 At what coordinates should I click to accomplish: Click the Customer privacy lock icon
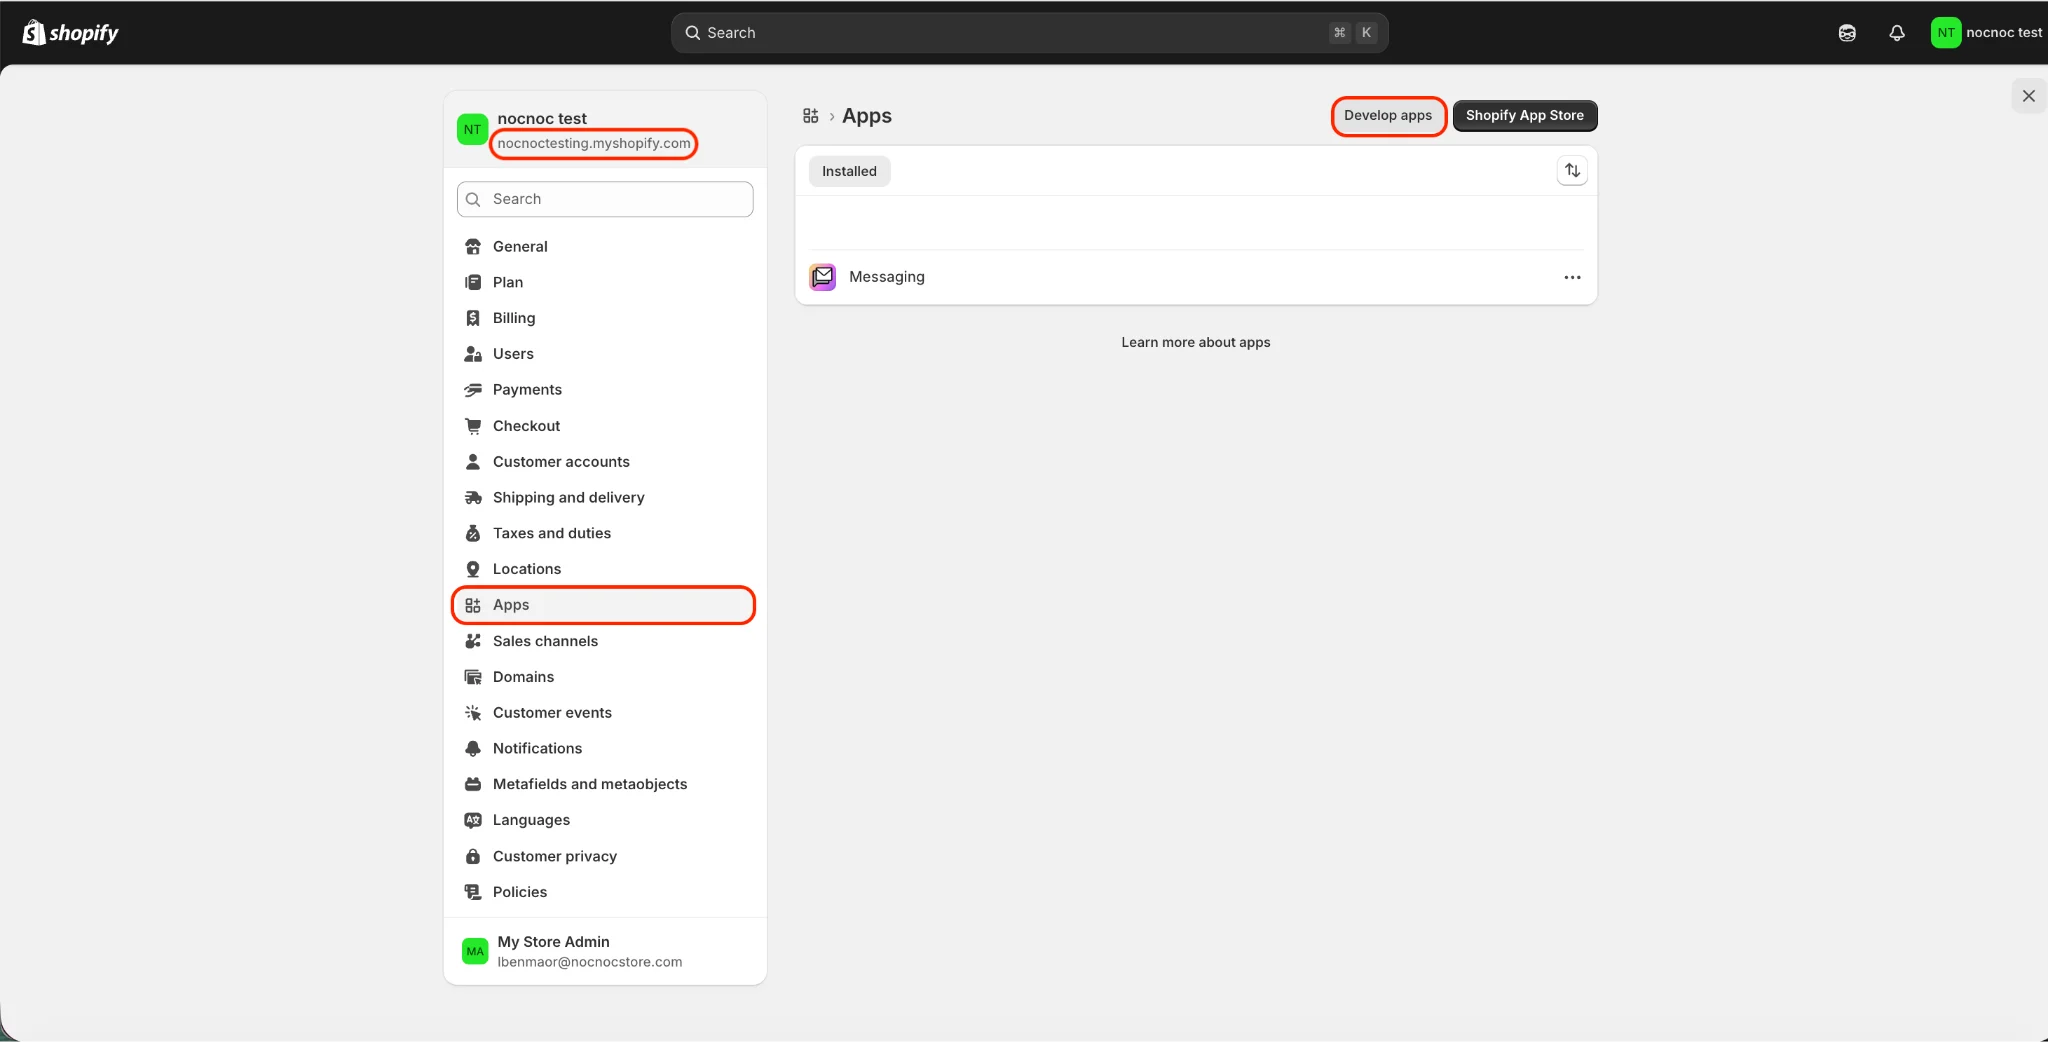coord(473,857)
